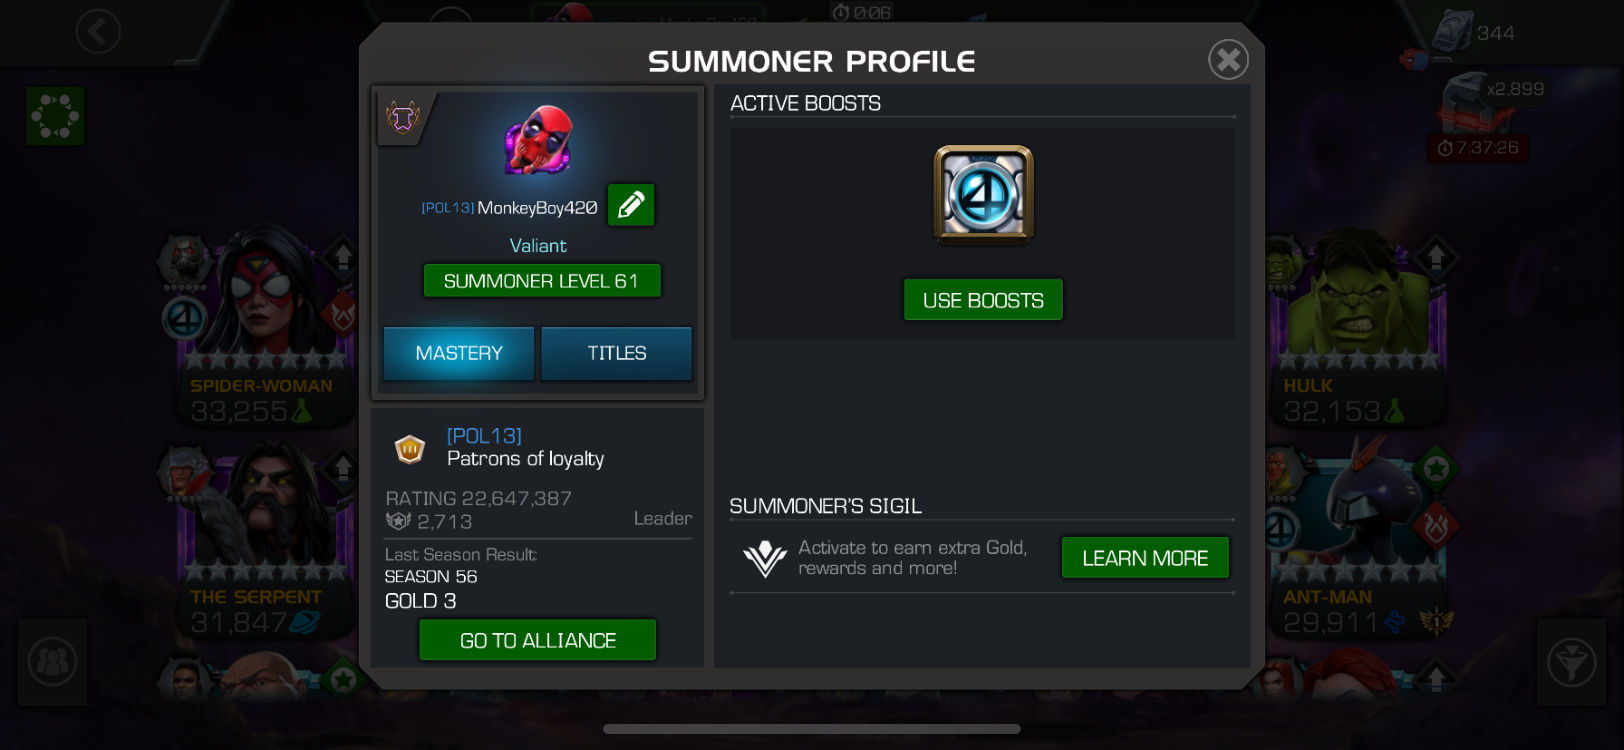Click Learn More about Summoner's Sigil

[x=1145, y=558]
